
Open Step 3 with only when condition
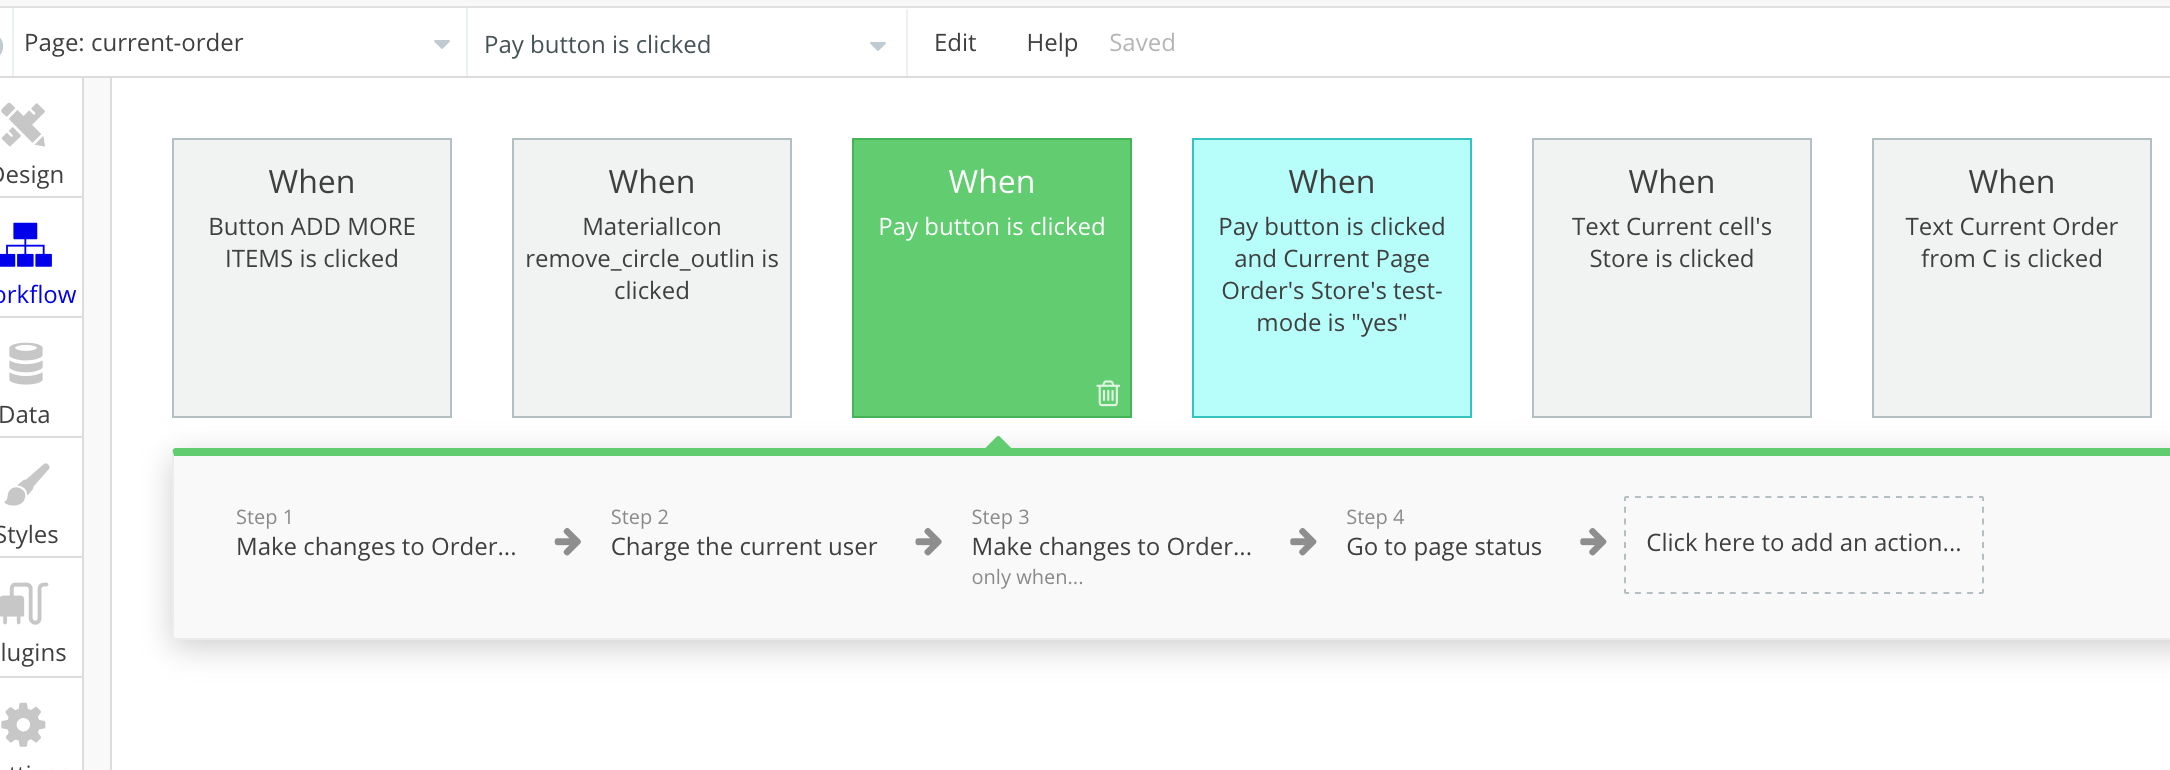coord(1111,548)
